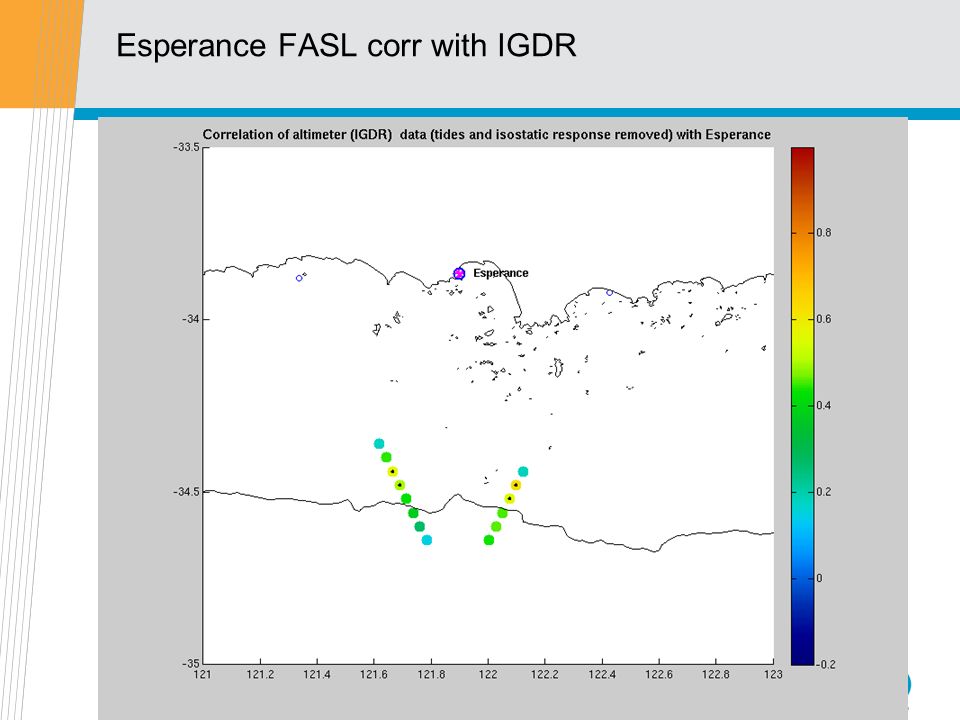This screenshot has height=720, width=960.
Task: Click the x-axis label '122.6'
Action: click(659, 675)
